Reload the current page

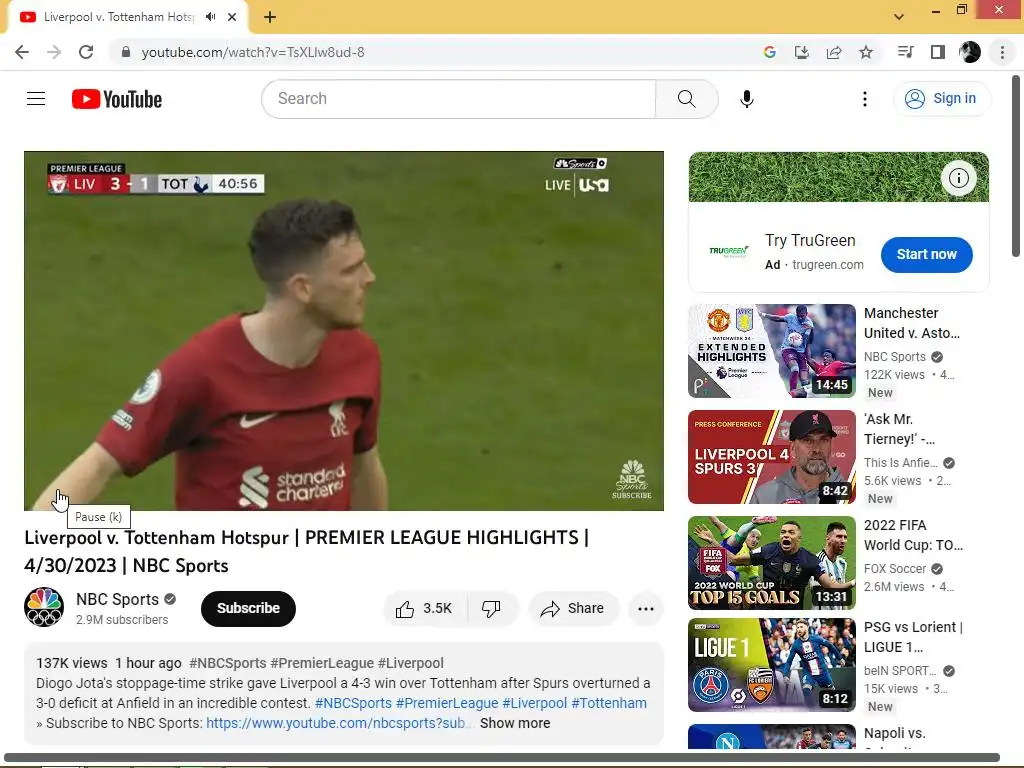tap(86, 52)
